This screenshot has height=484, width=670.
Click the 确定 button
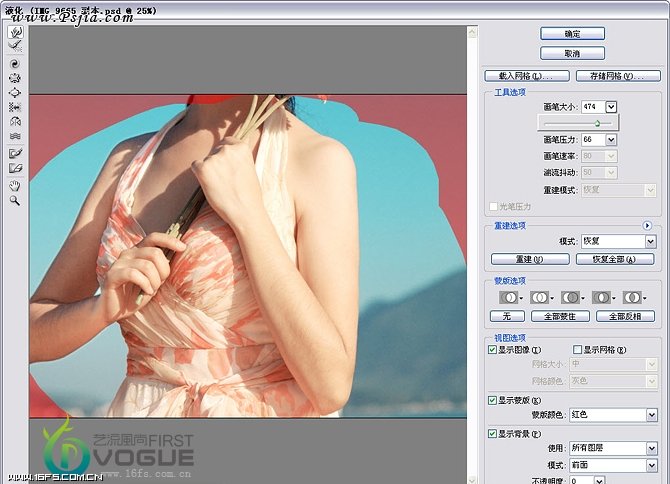[x=572, y=33]
